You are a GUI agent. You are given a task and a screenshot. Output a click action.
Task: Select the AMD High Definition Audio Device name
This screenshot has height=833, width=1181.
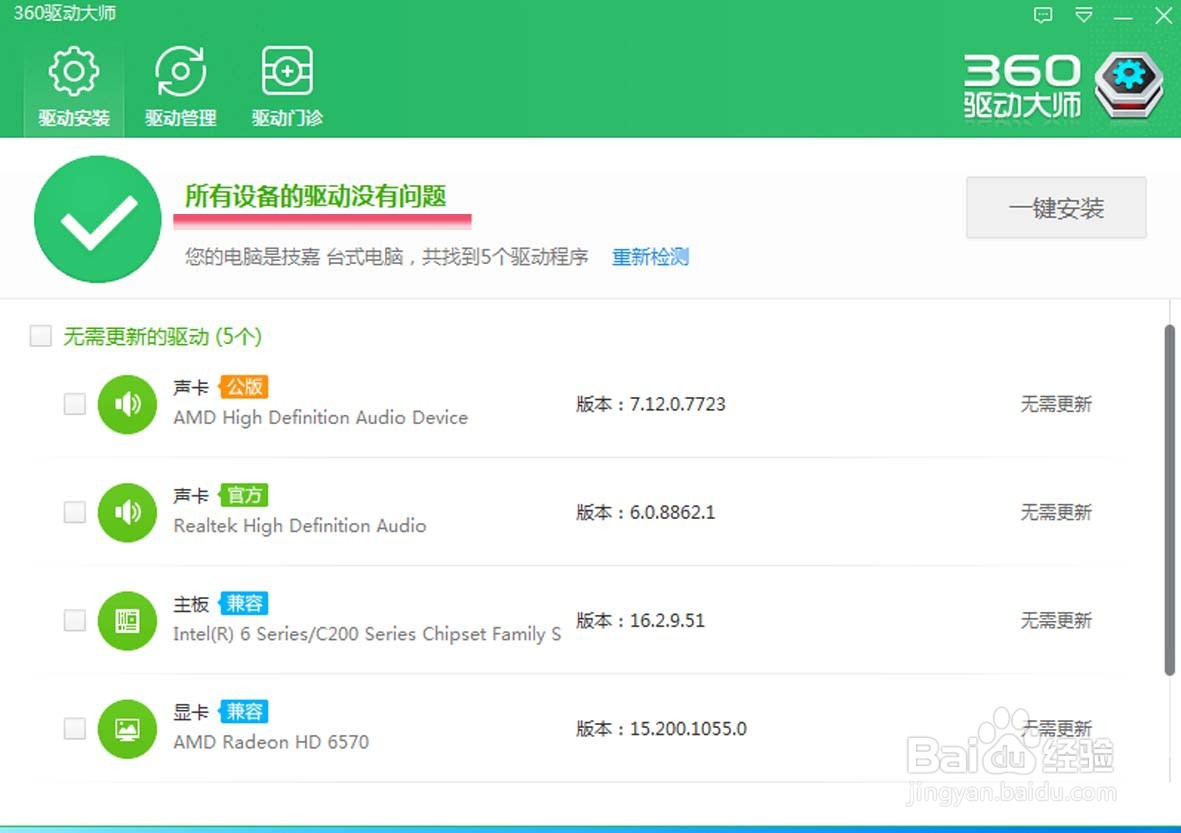(321, 418)
